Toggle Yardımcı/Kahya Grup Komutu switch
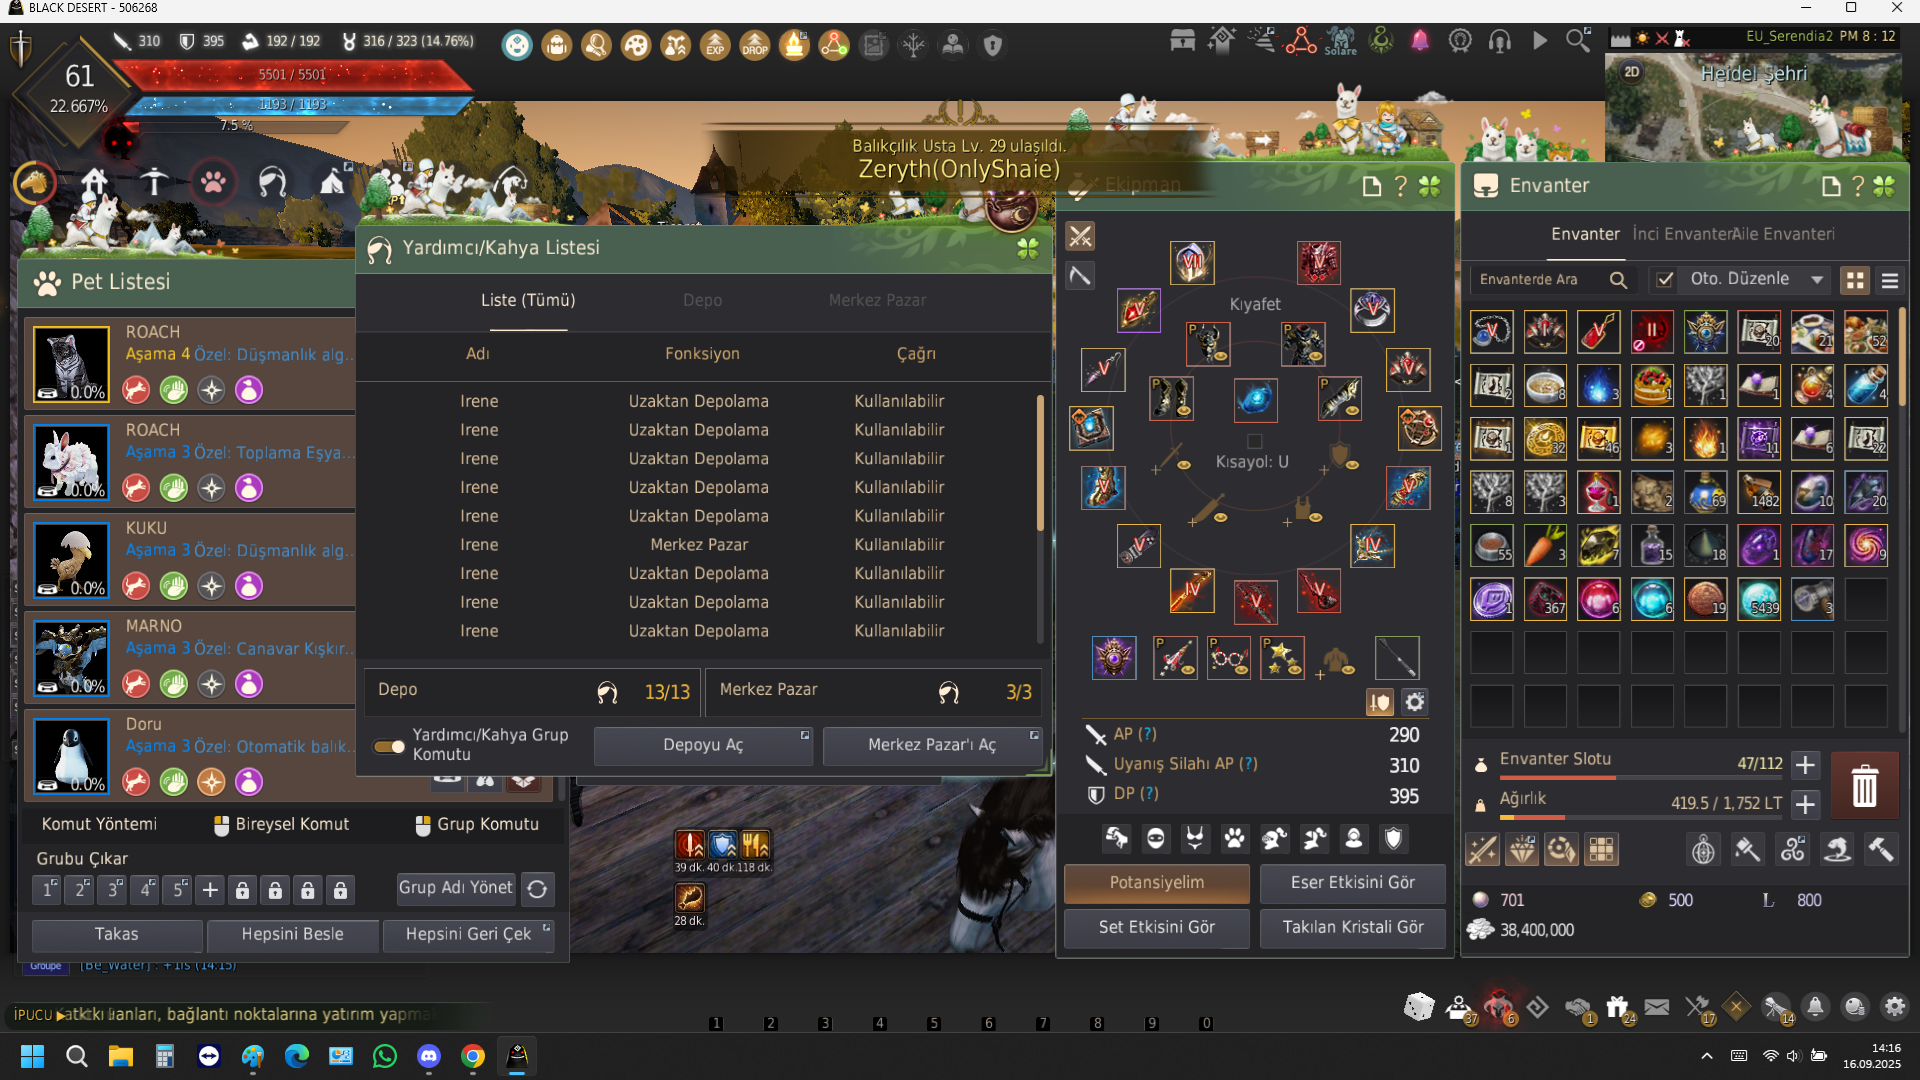 tap(389, 746)
